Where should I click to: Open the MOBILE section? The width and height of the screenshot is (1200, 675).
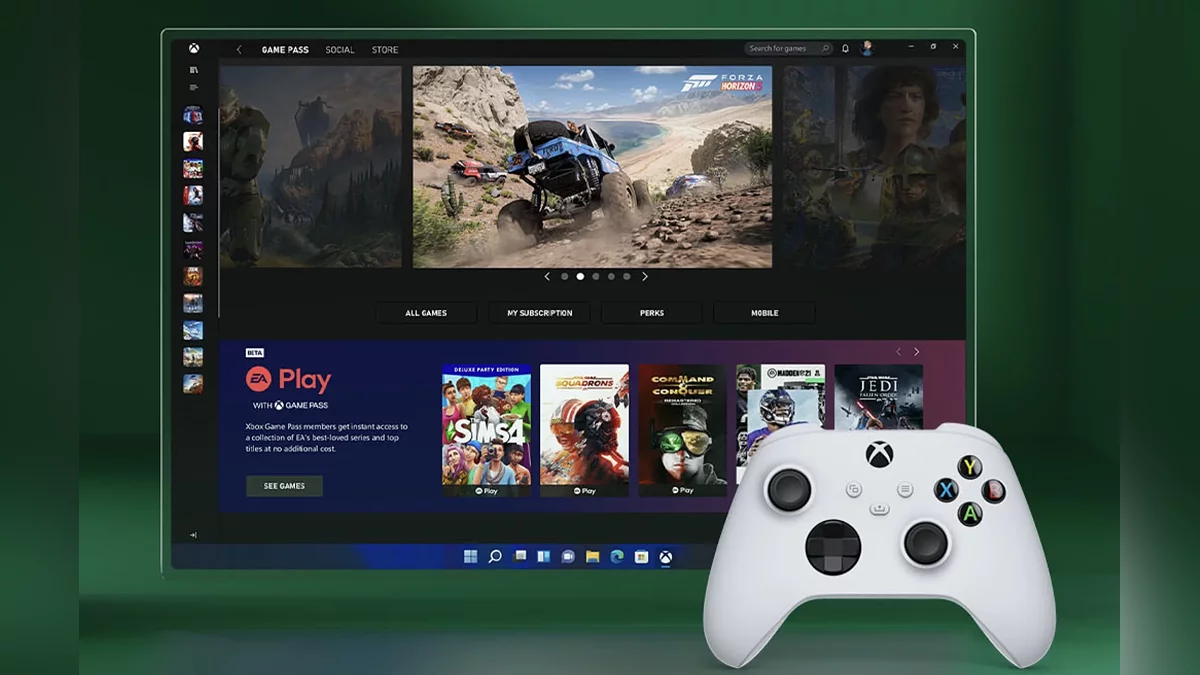[764, 313]
